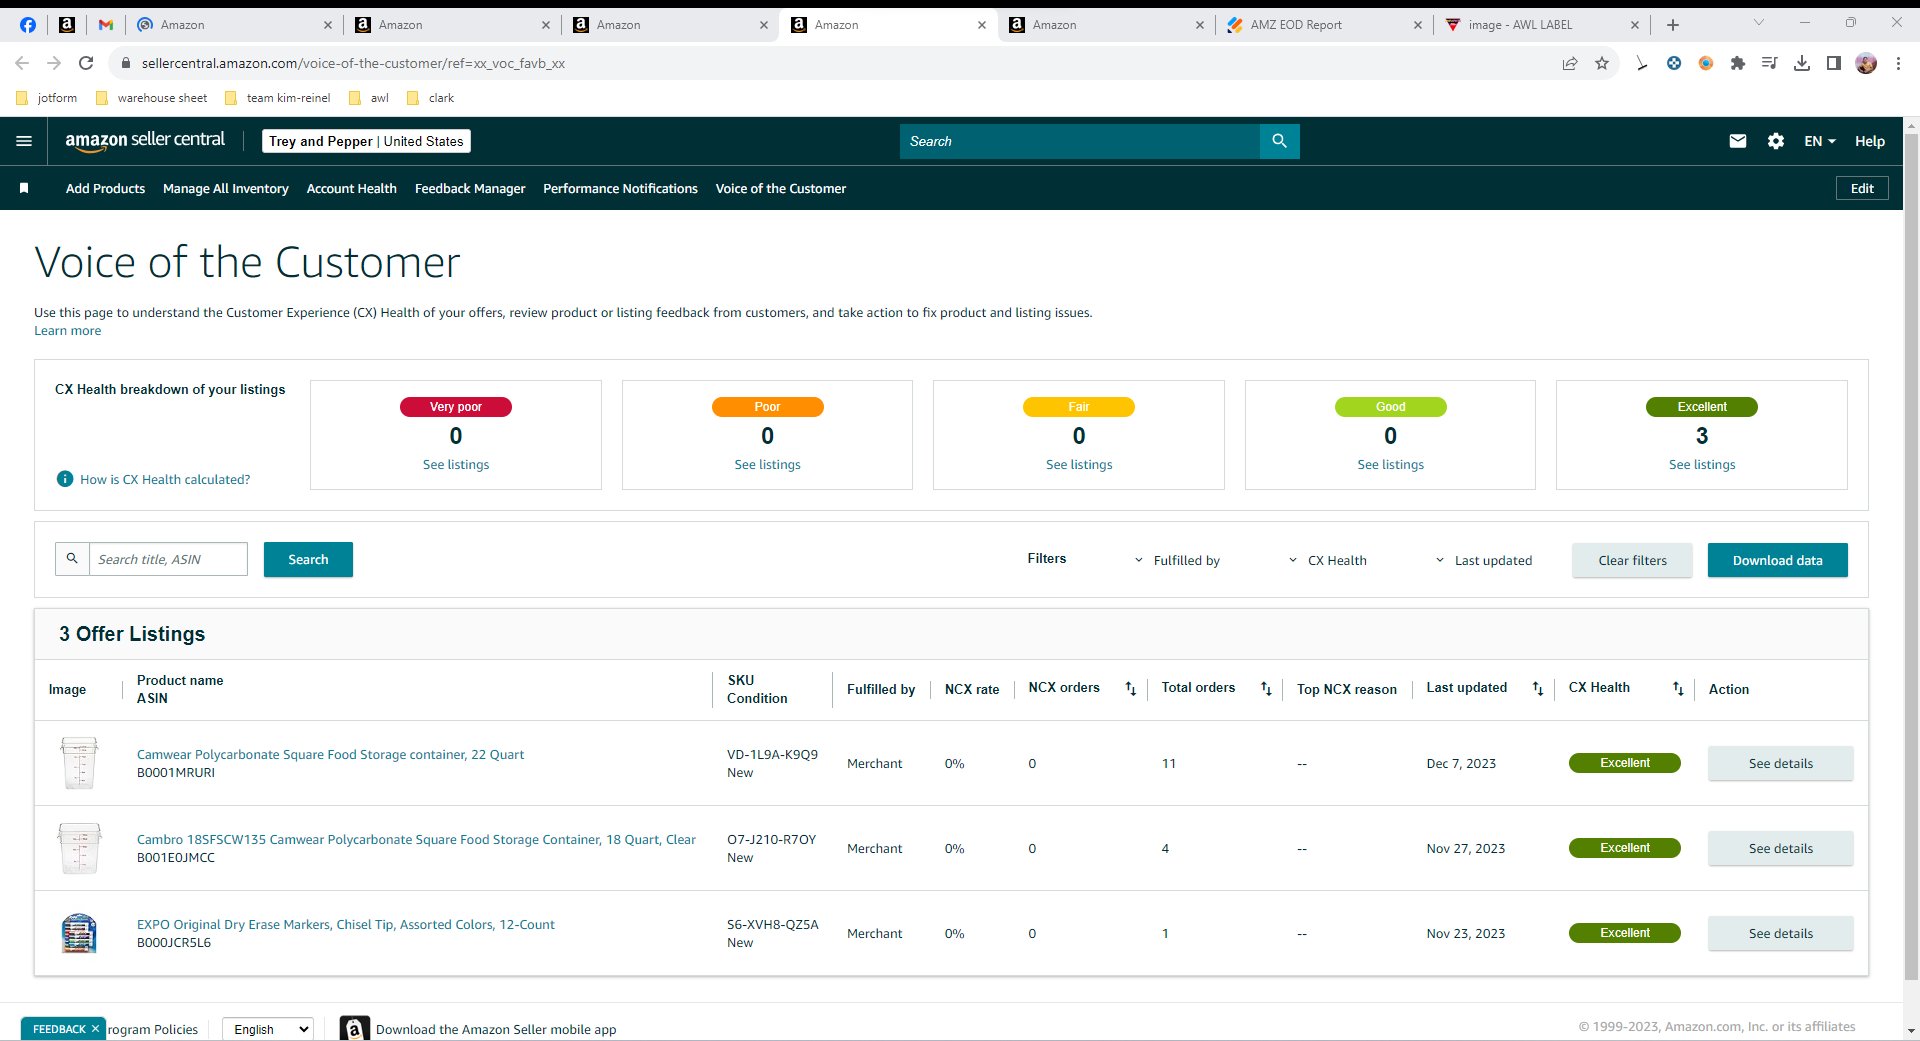1920x1041 pixels.
Task: Select Voice of the Customer nav item
Action: (781, 188)
